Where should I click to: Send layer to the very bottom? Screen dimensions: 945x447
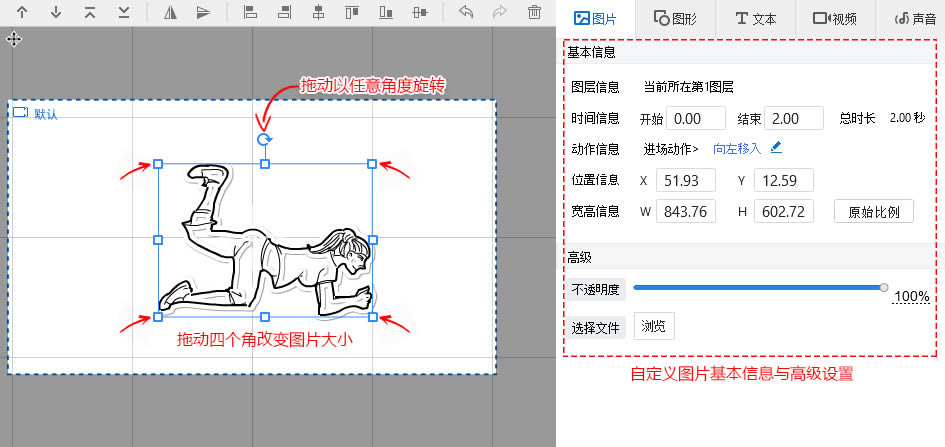124,12
